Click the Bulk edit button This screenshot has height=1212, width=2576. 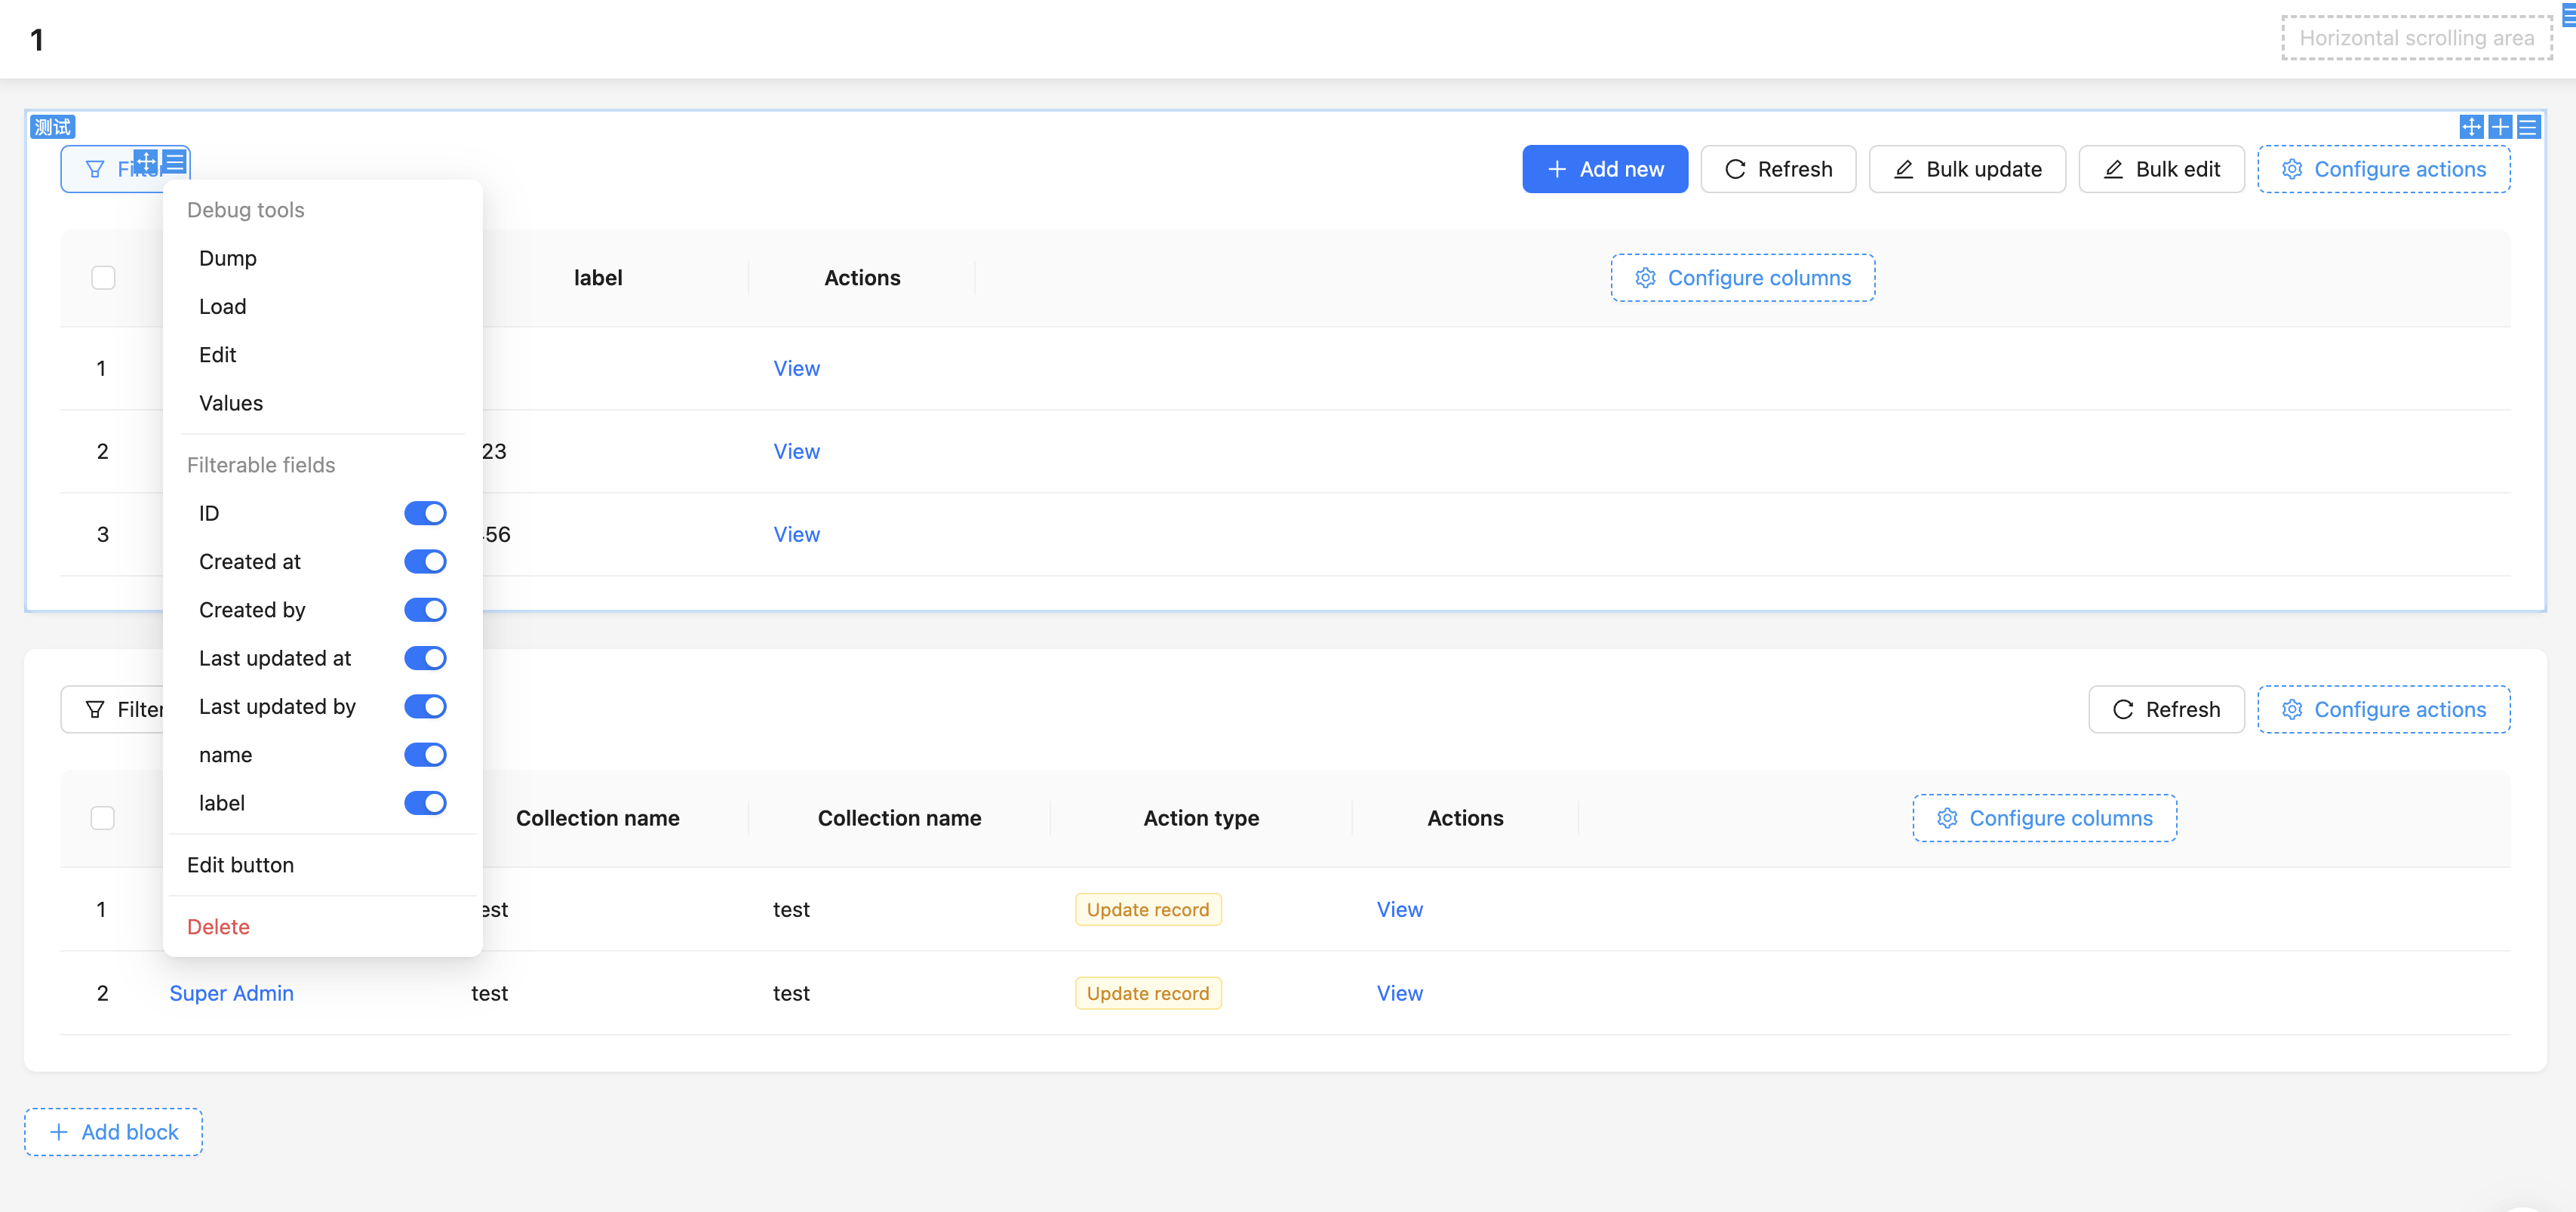tap(2161, 169)
